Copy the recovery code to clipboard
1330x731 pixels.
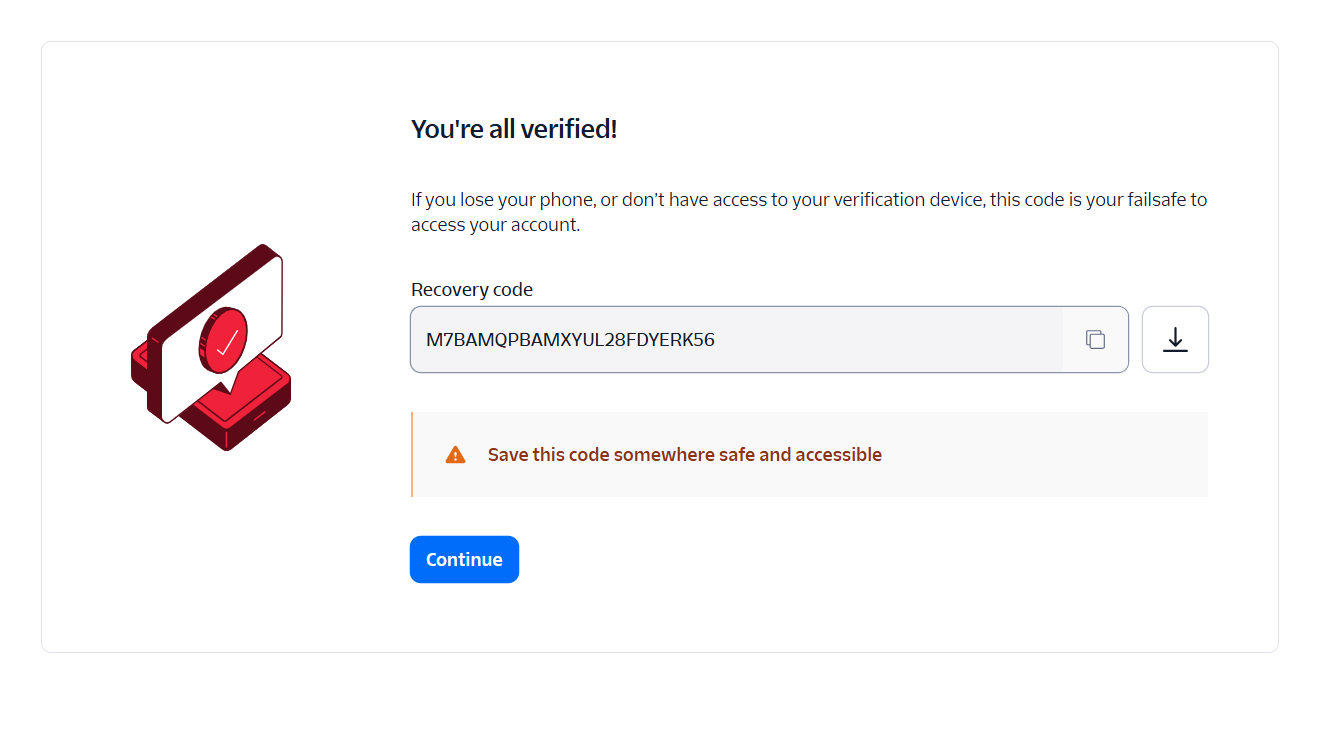pos(1095,340)
